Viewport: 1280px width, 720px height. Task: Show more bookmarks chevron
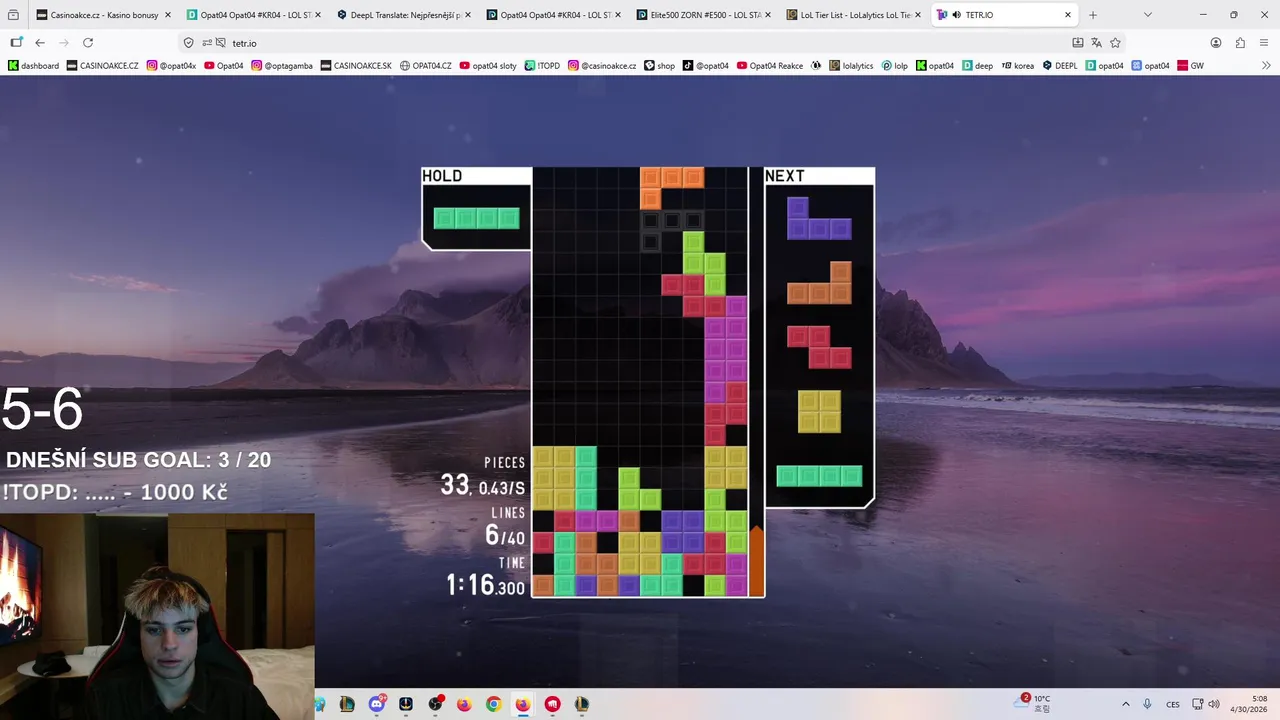pos(1266,65)
